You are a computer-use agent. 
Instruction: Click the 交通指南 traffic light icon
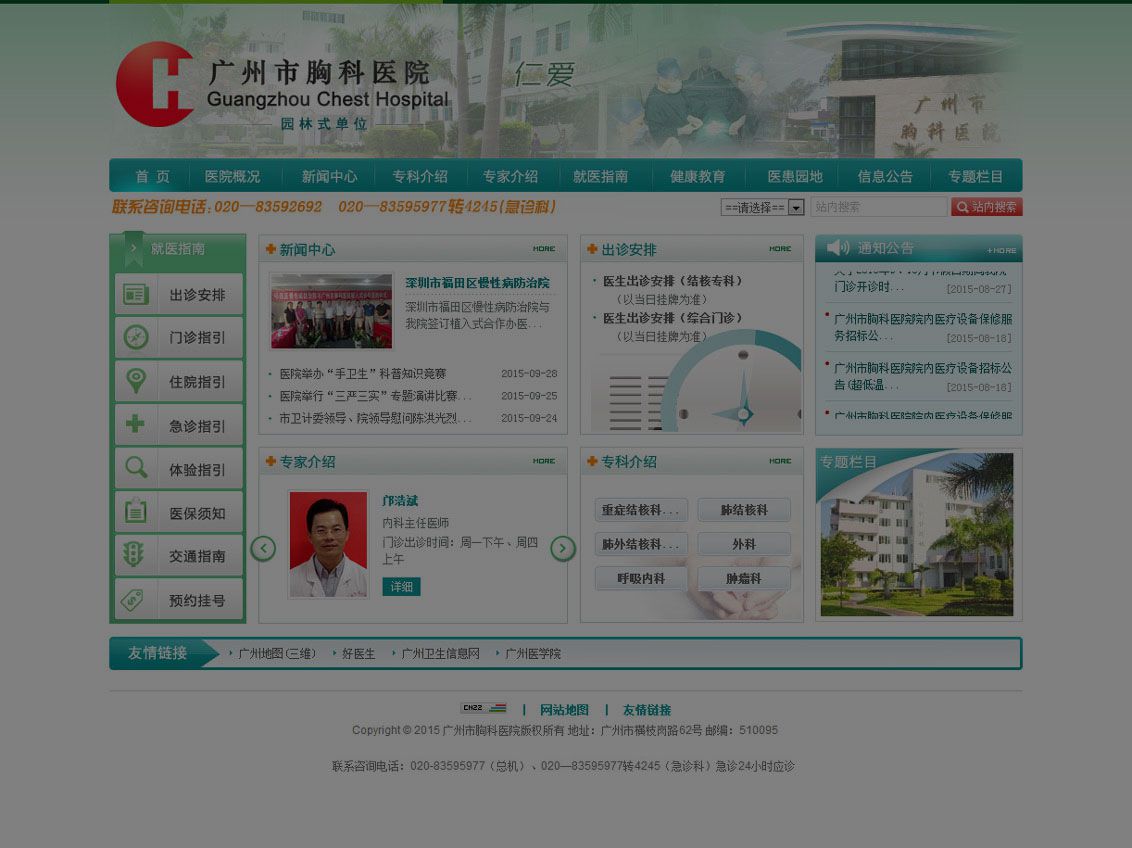[x=134, y=555]
